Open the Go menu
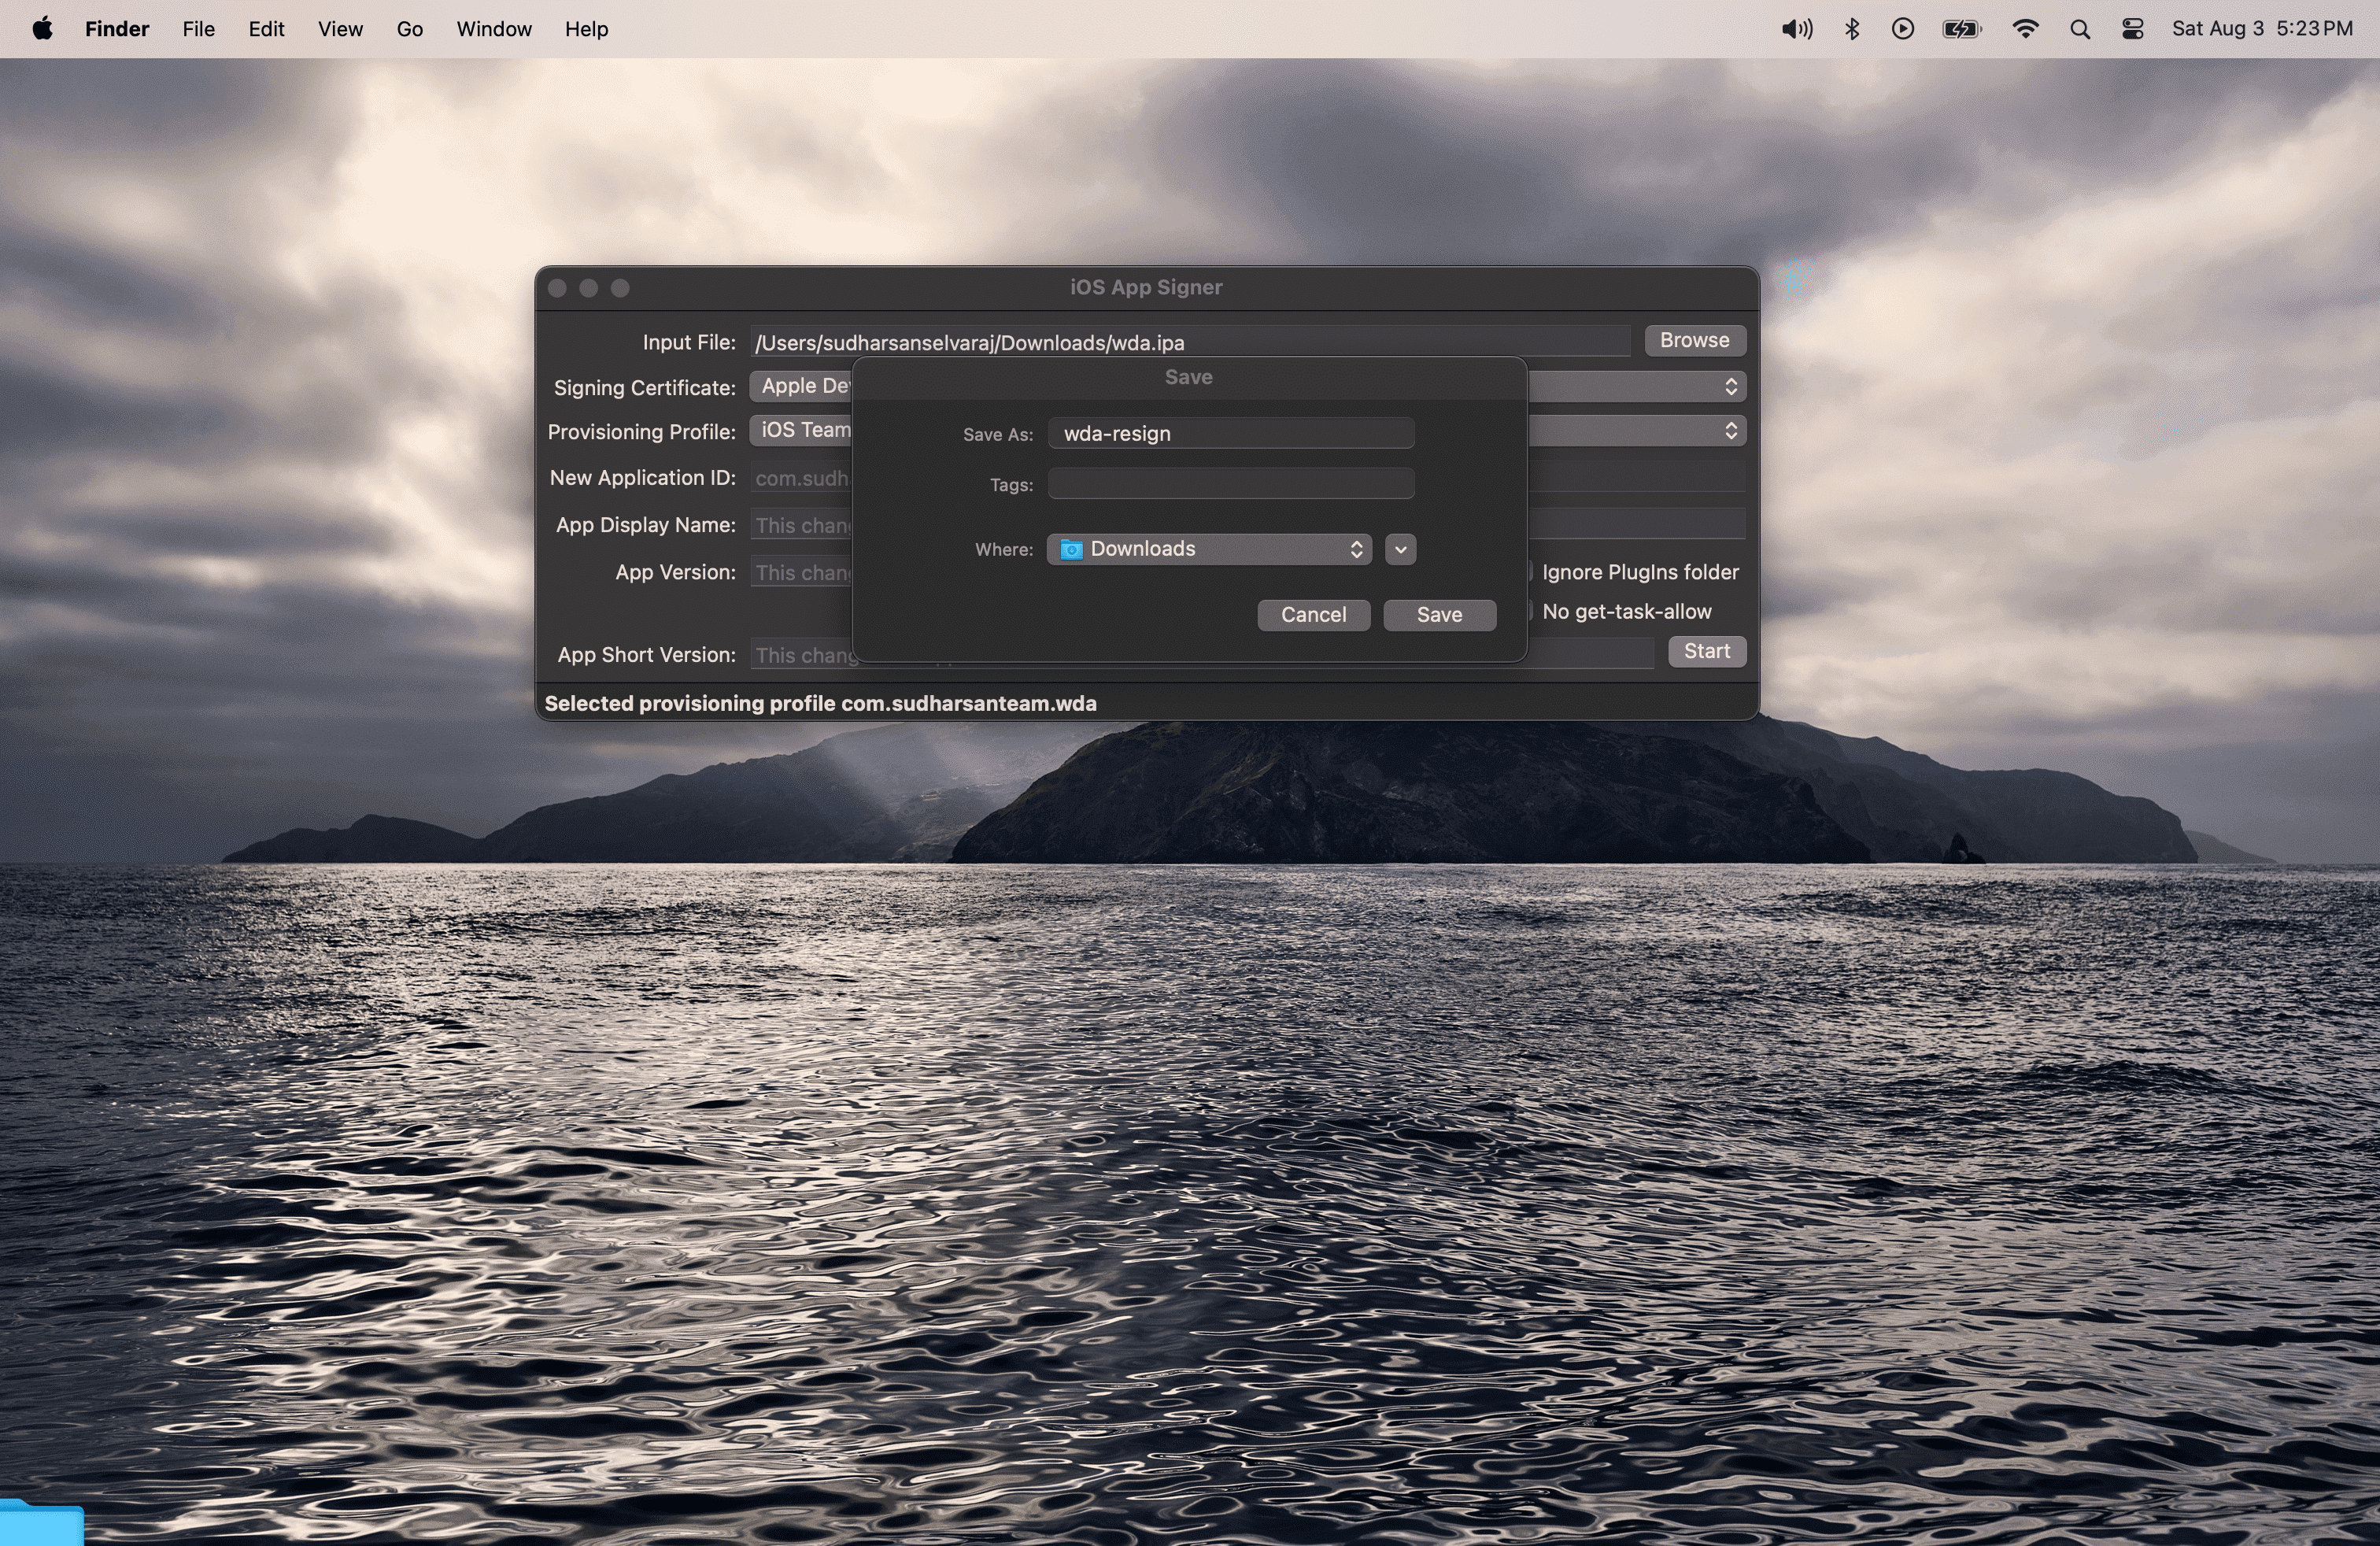Viewport: 2380px width, 1546px height. click(x=409, y=29)
